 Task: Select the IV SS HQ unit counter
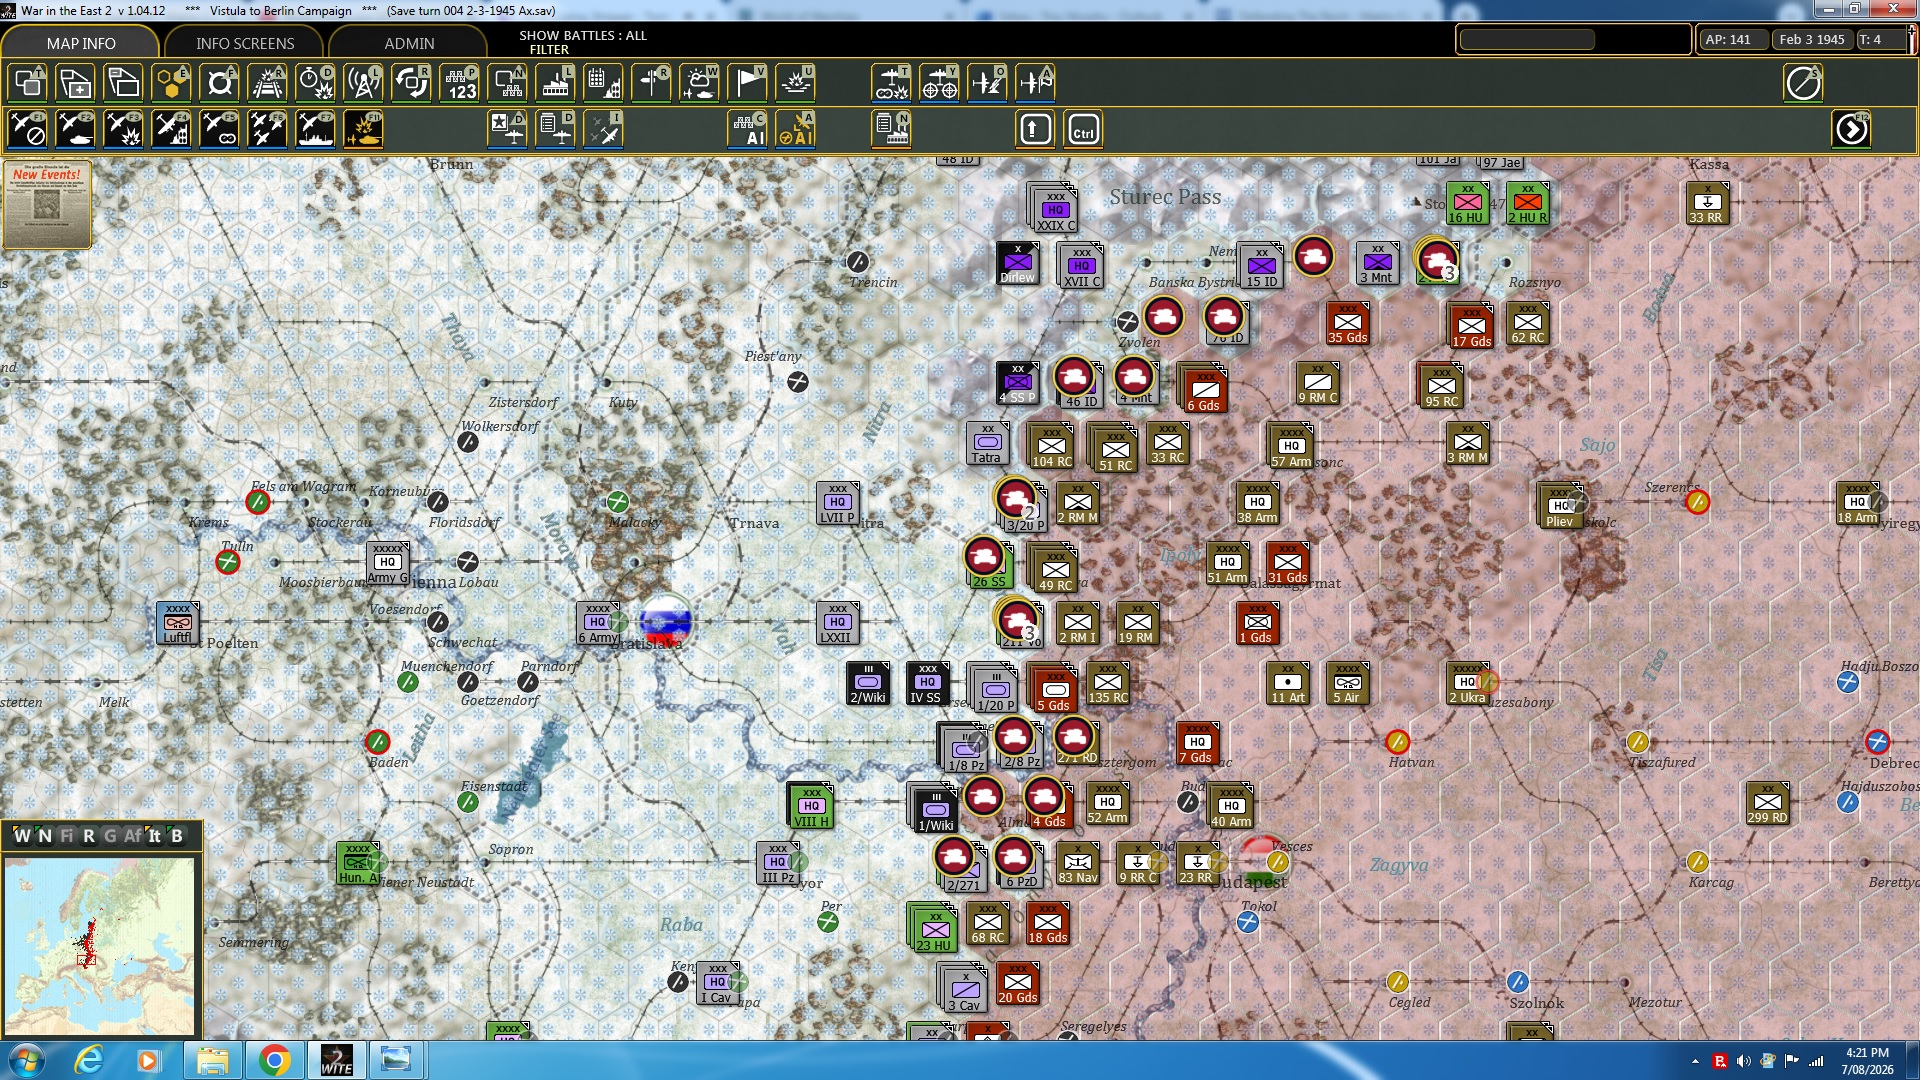coord(926,683)
